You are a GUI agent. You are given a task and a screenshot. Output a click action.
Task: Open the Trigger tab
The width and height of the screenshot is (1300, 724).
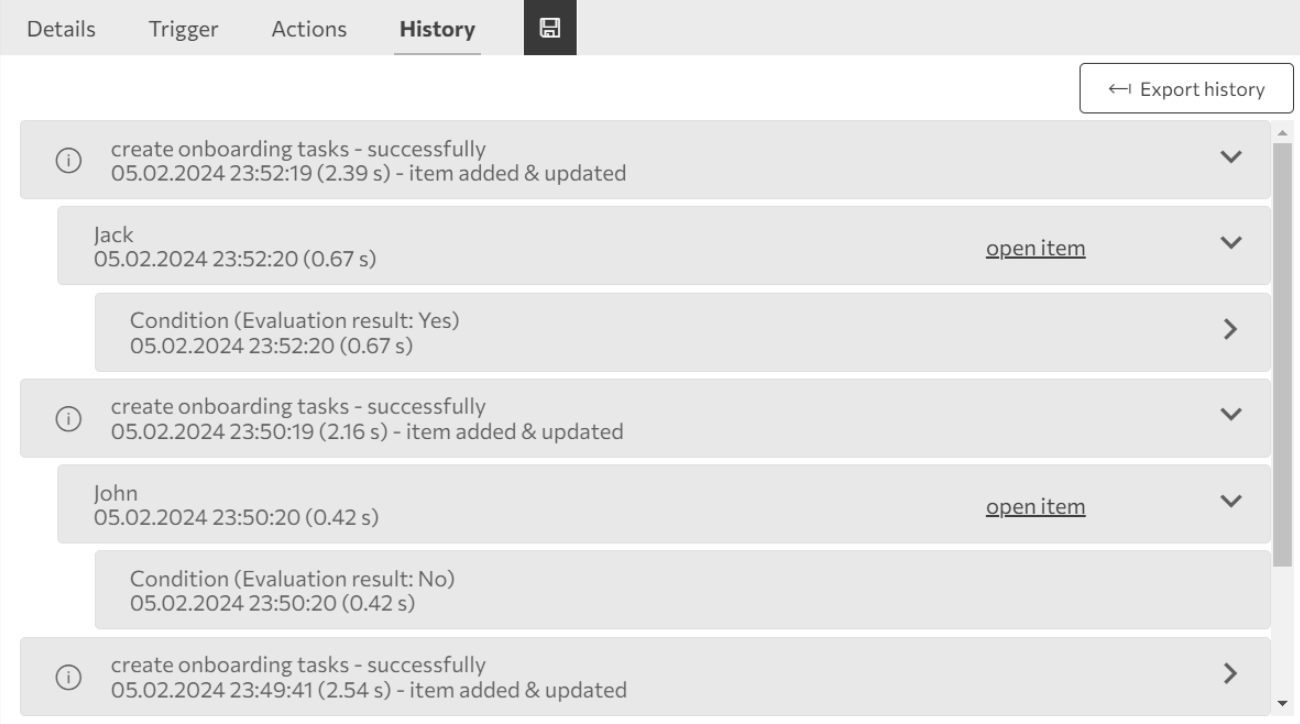183,29
